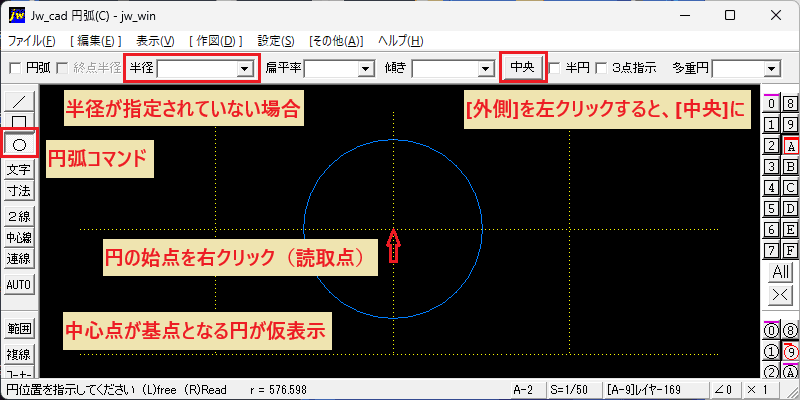Enable the 3点指示 three-point checkbox
The height and width of the screenshot is (400, 800).
(602, 68)
